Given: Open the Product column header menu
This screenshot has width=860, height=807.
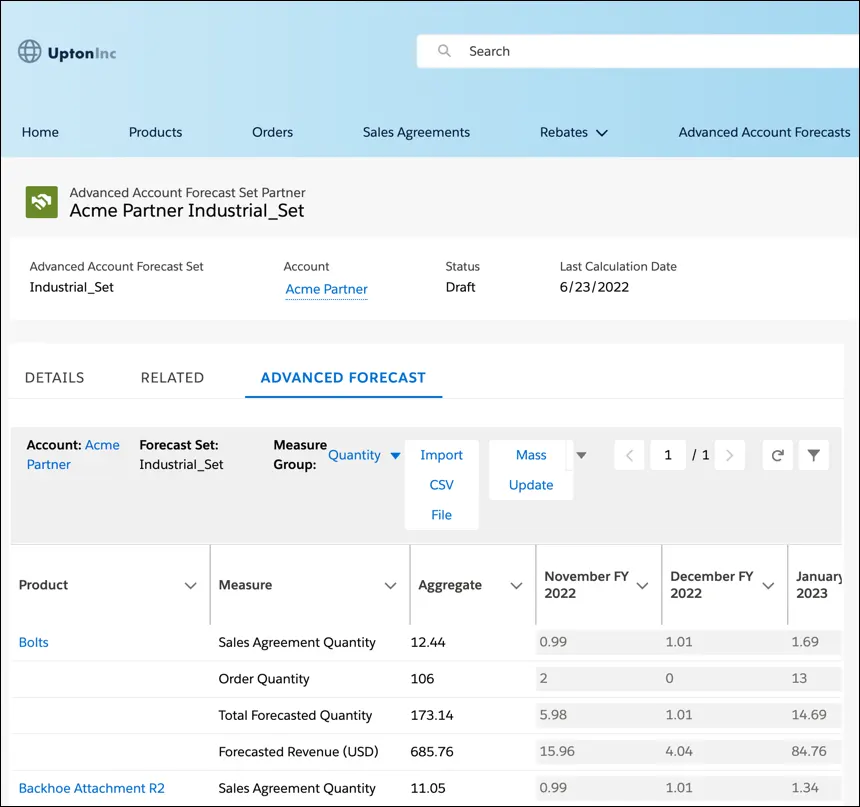Looking at the screenshot, I should (192, 585).
